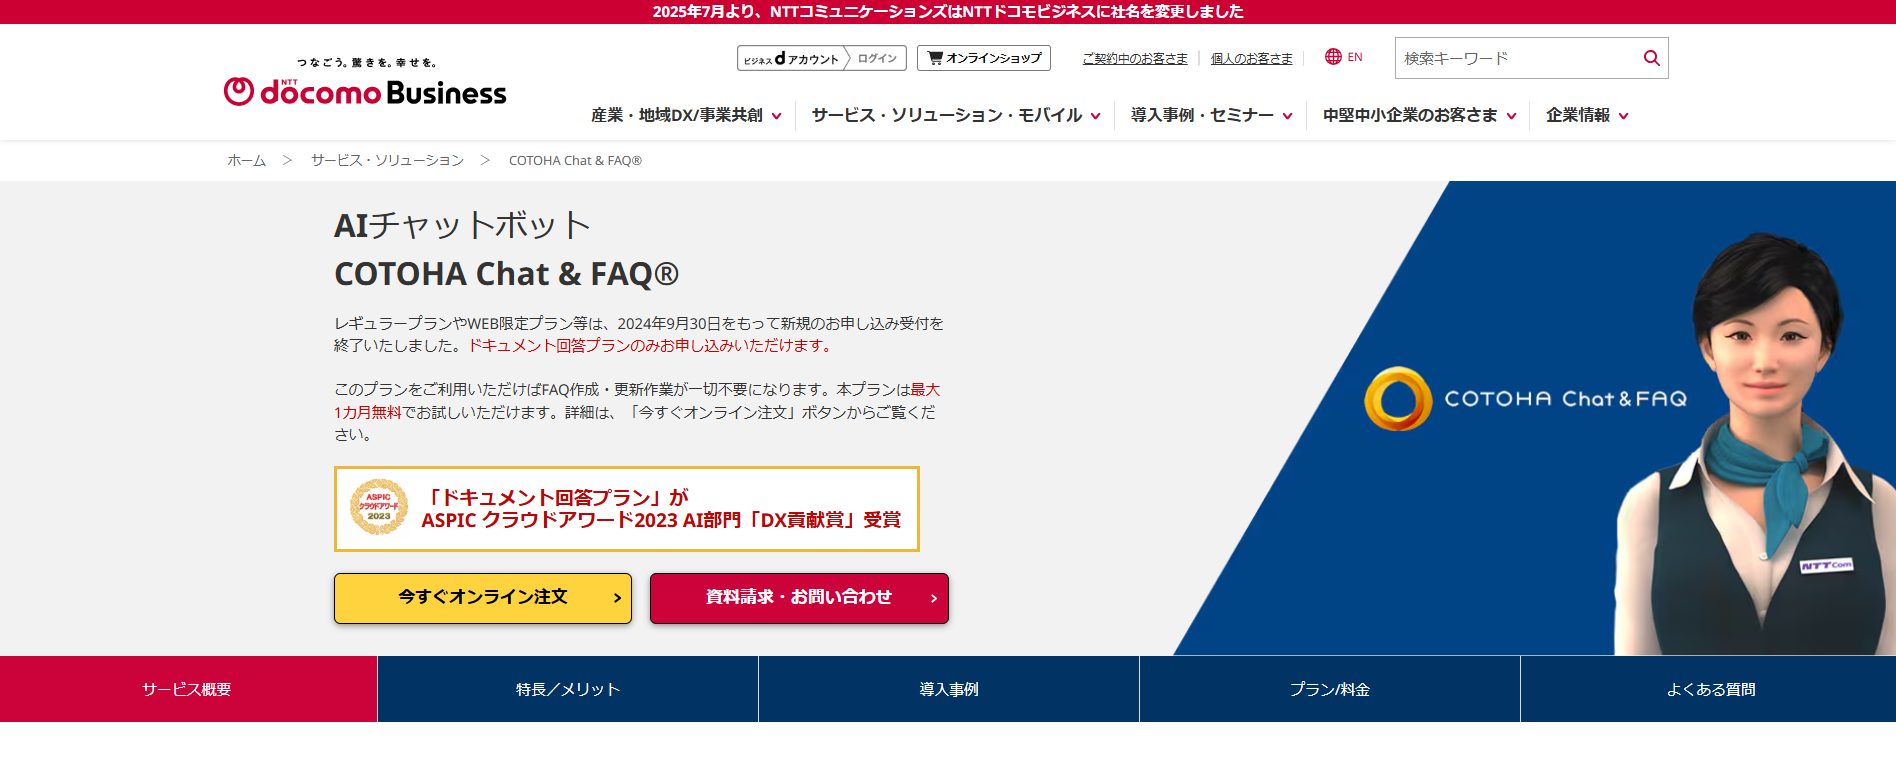
Task: Click the search magnifier icon
Action: (x=1651, y=58)
